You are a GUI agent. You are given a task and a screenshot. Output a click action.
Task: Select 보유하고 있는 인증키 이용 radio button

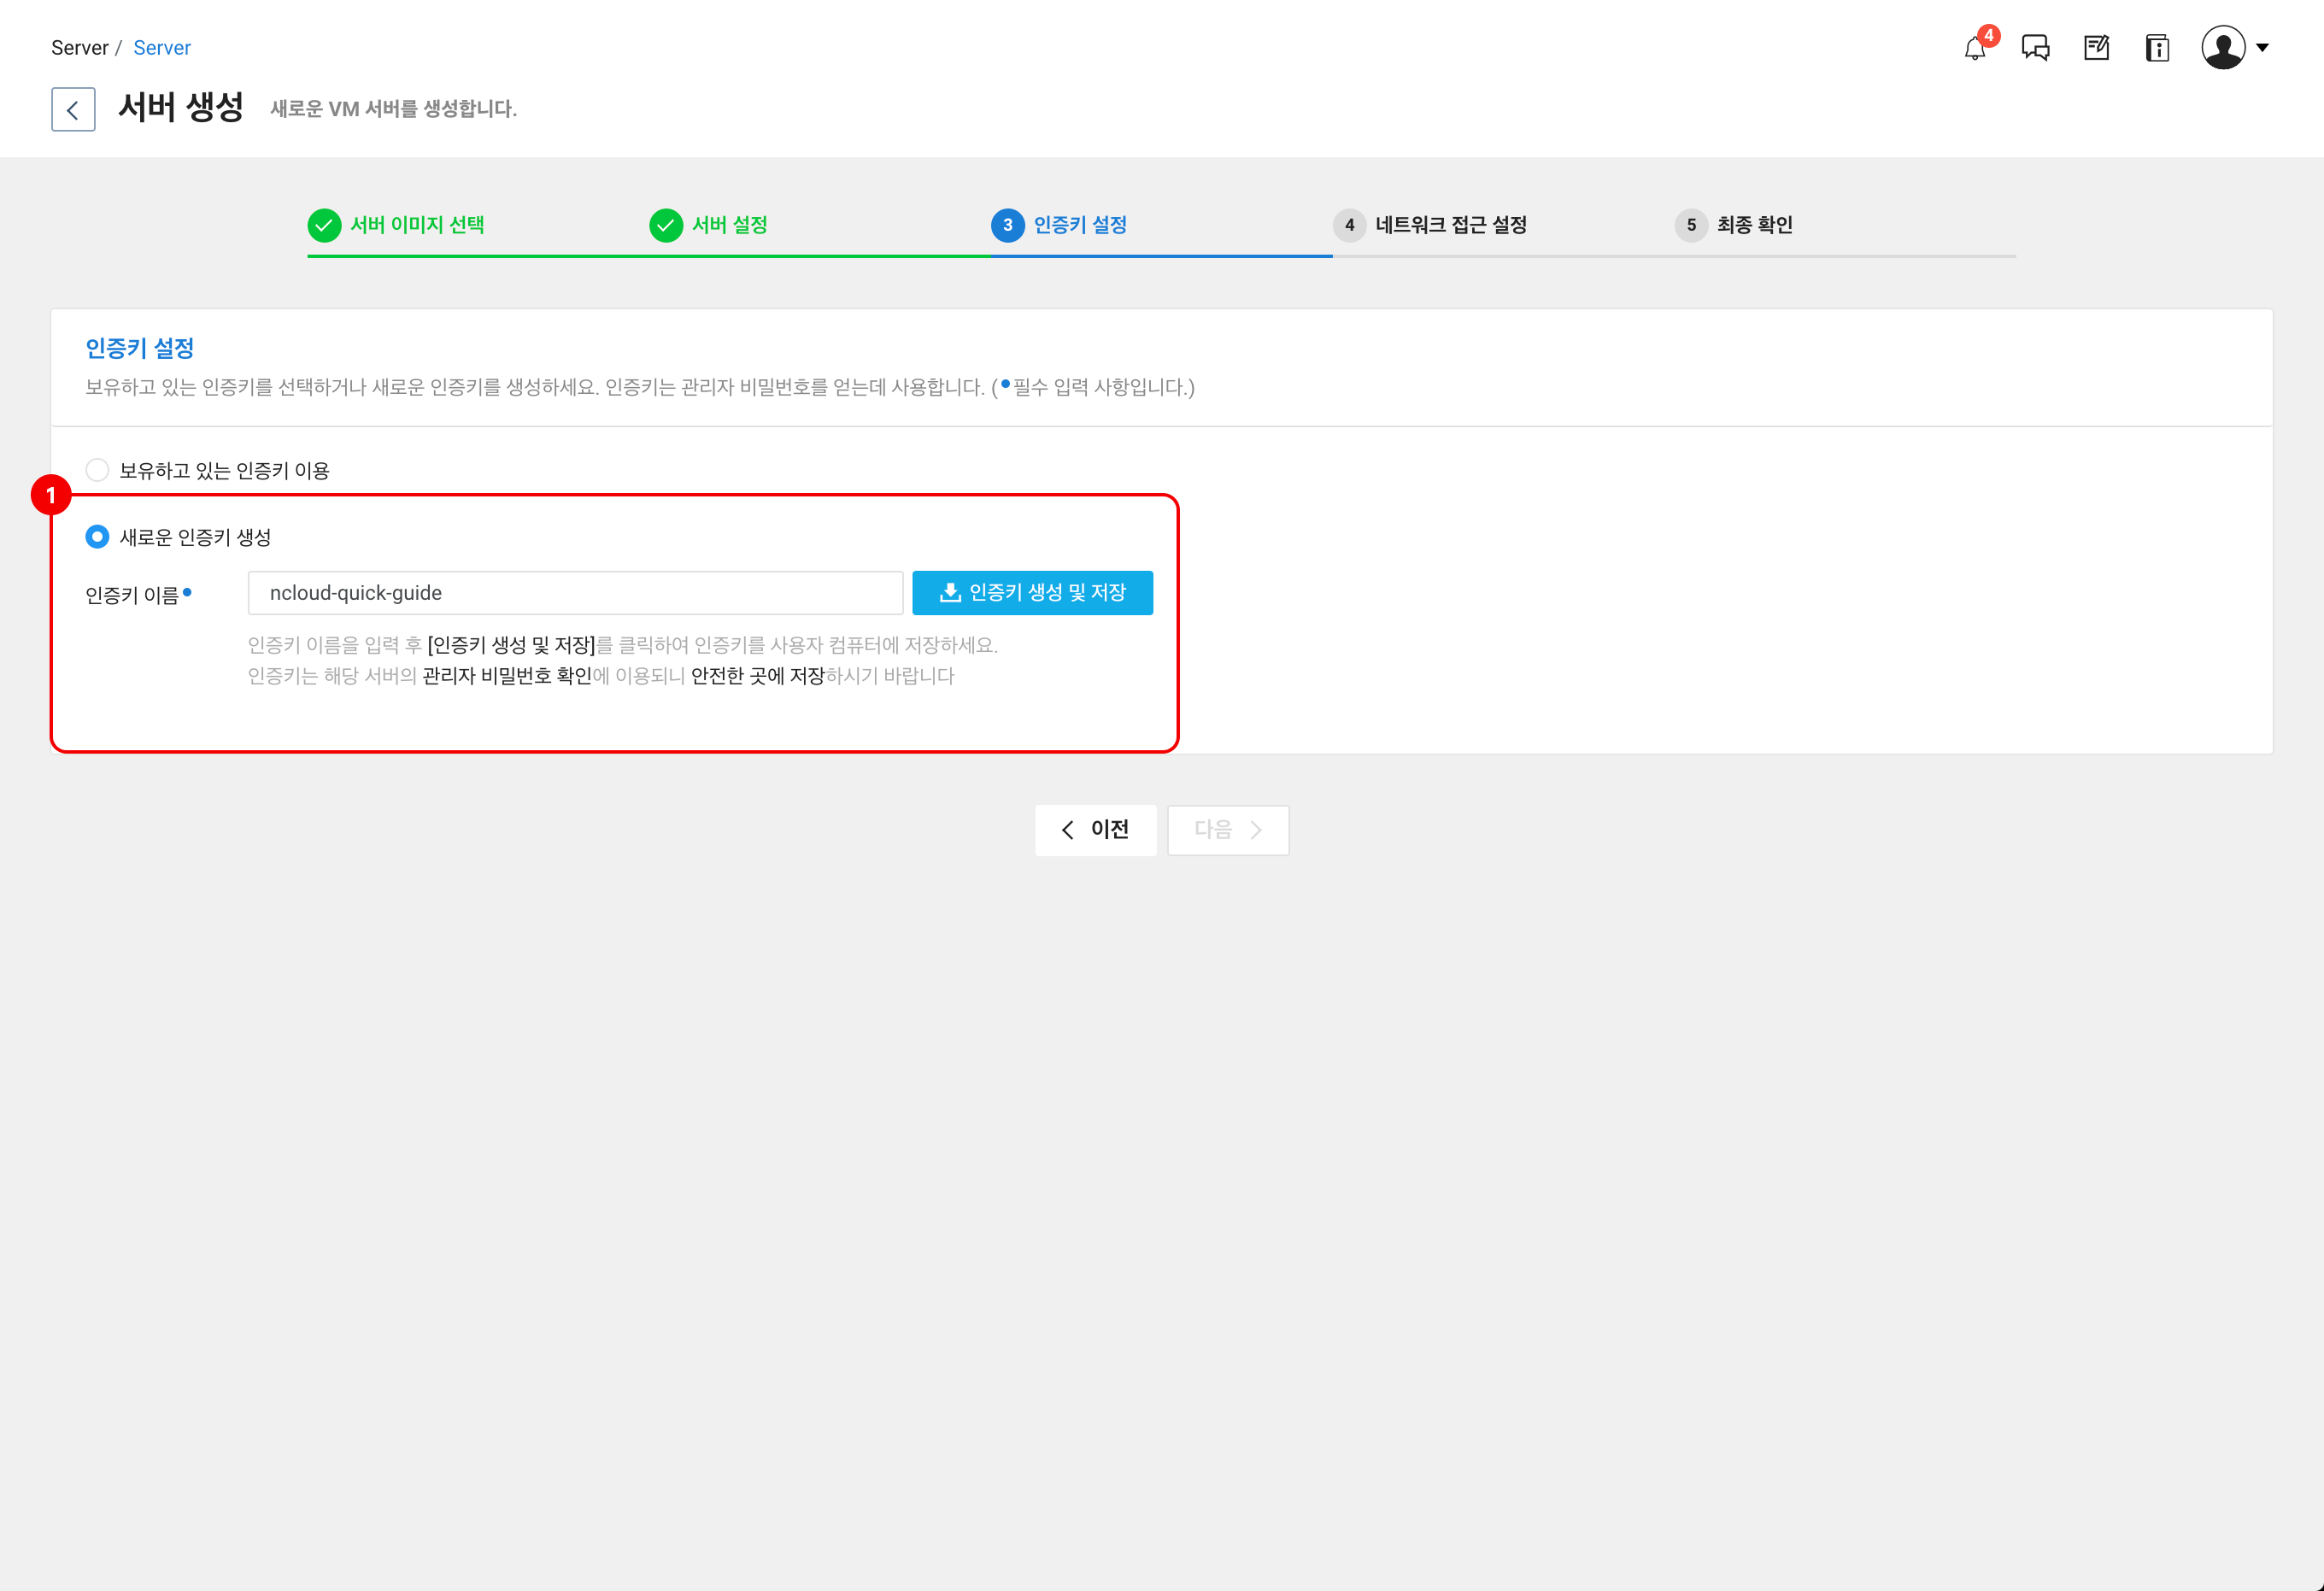pyautogui.click(x=97, y=470)
